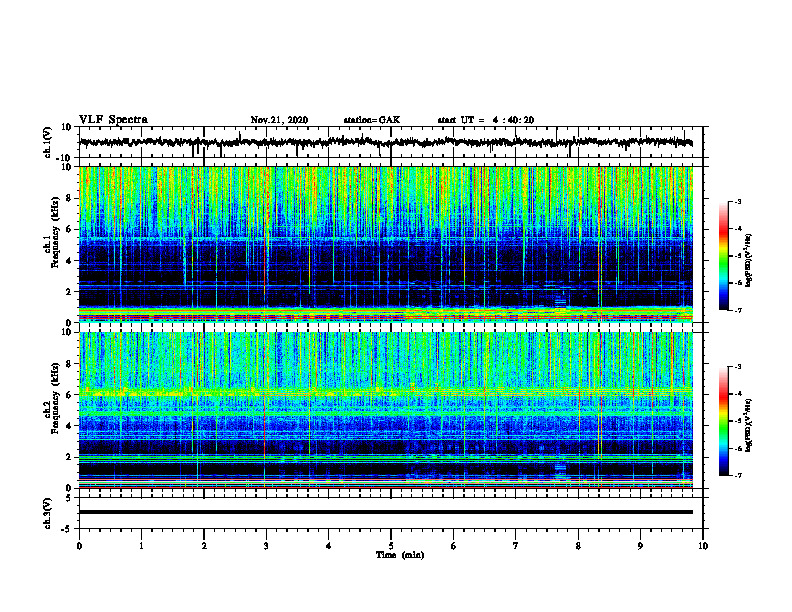The width and height of the screenshot is (792, 612).
Task: Click time axis tick label "0"
Action: [x=79, y=546]
